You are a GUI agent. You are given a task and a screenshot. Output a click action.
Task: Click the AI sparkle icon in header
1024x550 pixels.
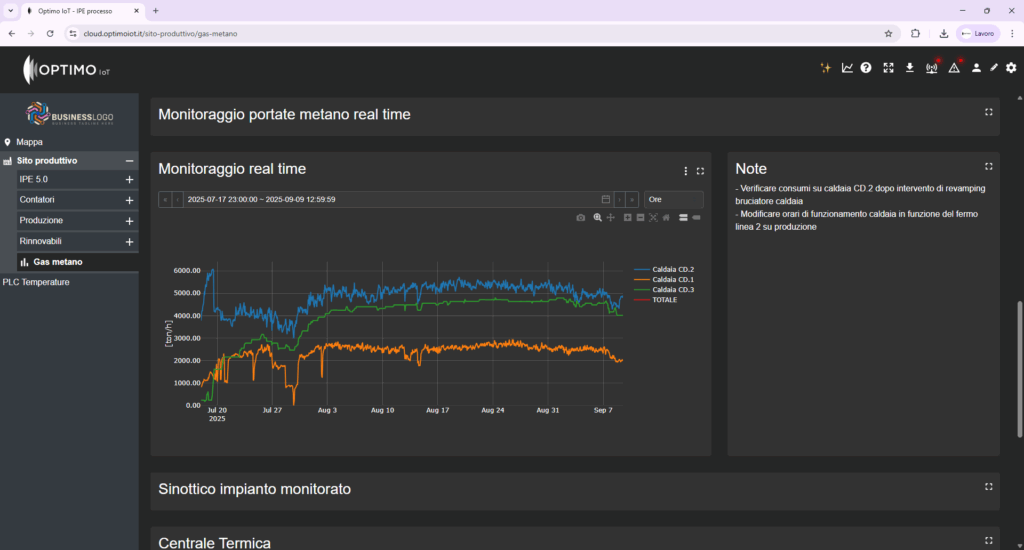click(825, 68)
